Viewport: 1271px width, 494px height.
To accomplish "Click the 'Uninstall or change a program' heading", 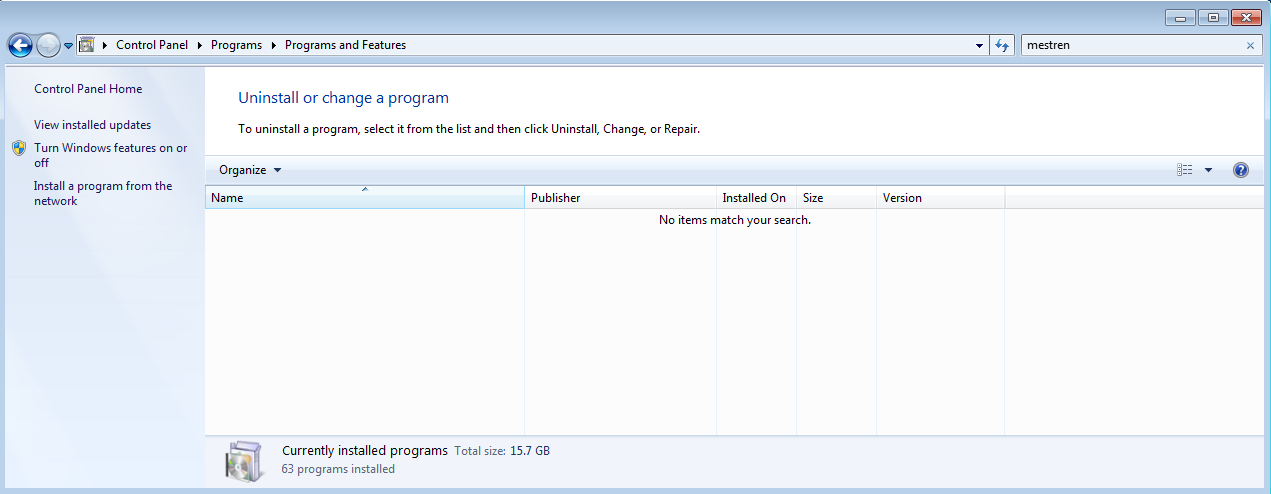I will pyautogui.click(x=343, y=98).
